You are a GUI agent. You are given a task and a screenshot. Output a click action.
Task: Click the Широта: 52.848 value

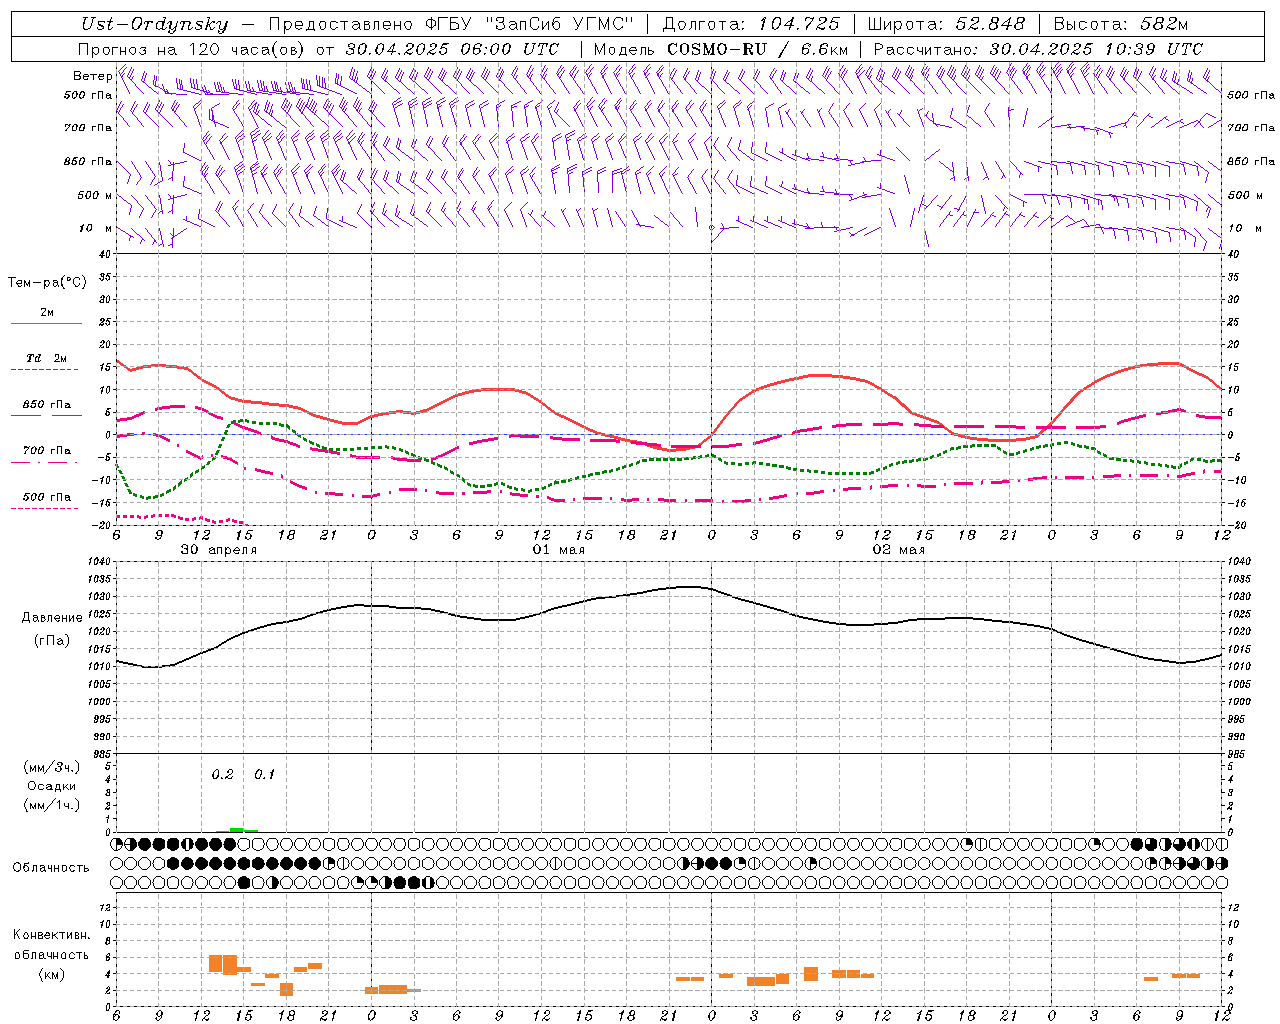pyautogui.click(x=946, y=24)
